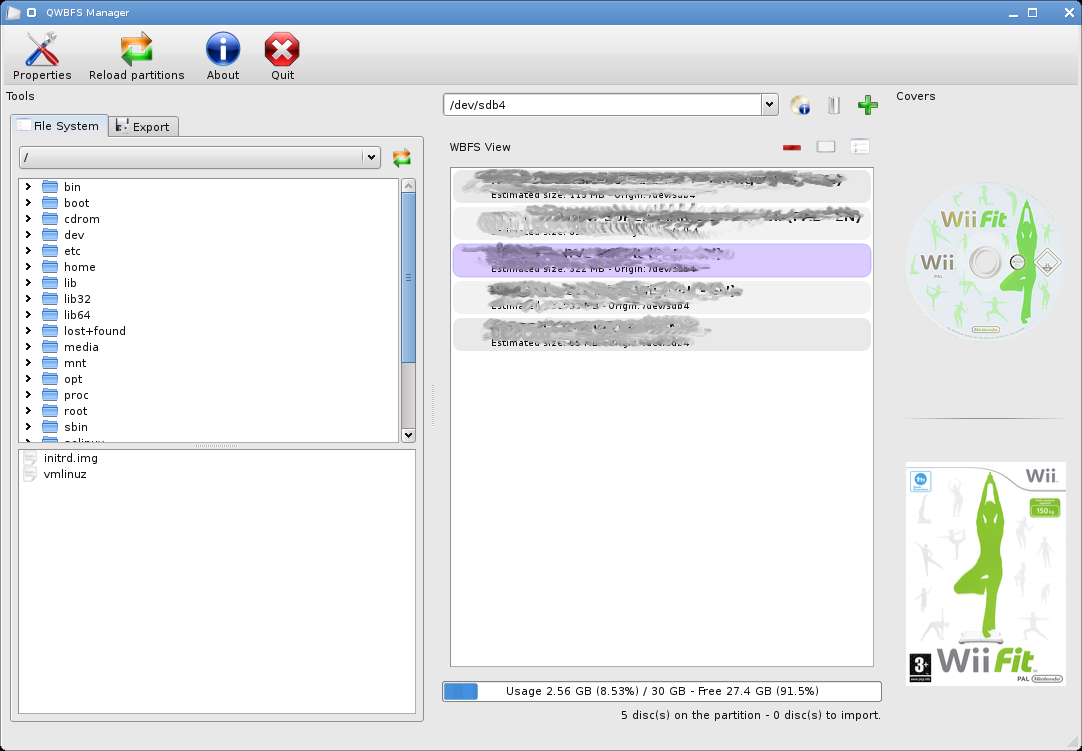The width and height of the screenshot is (1082, 751).
Task: Select the fourth disc entry in WBFS View
Action: click(x=662, y=298)
